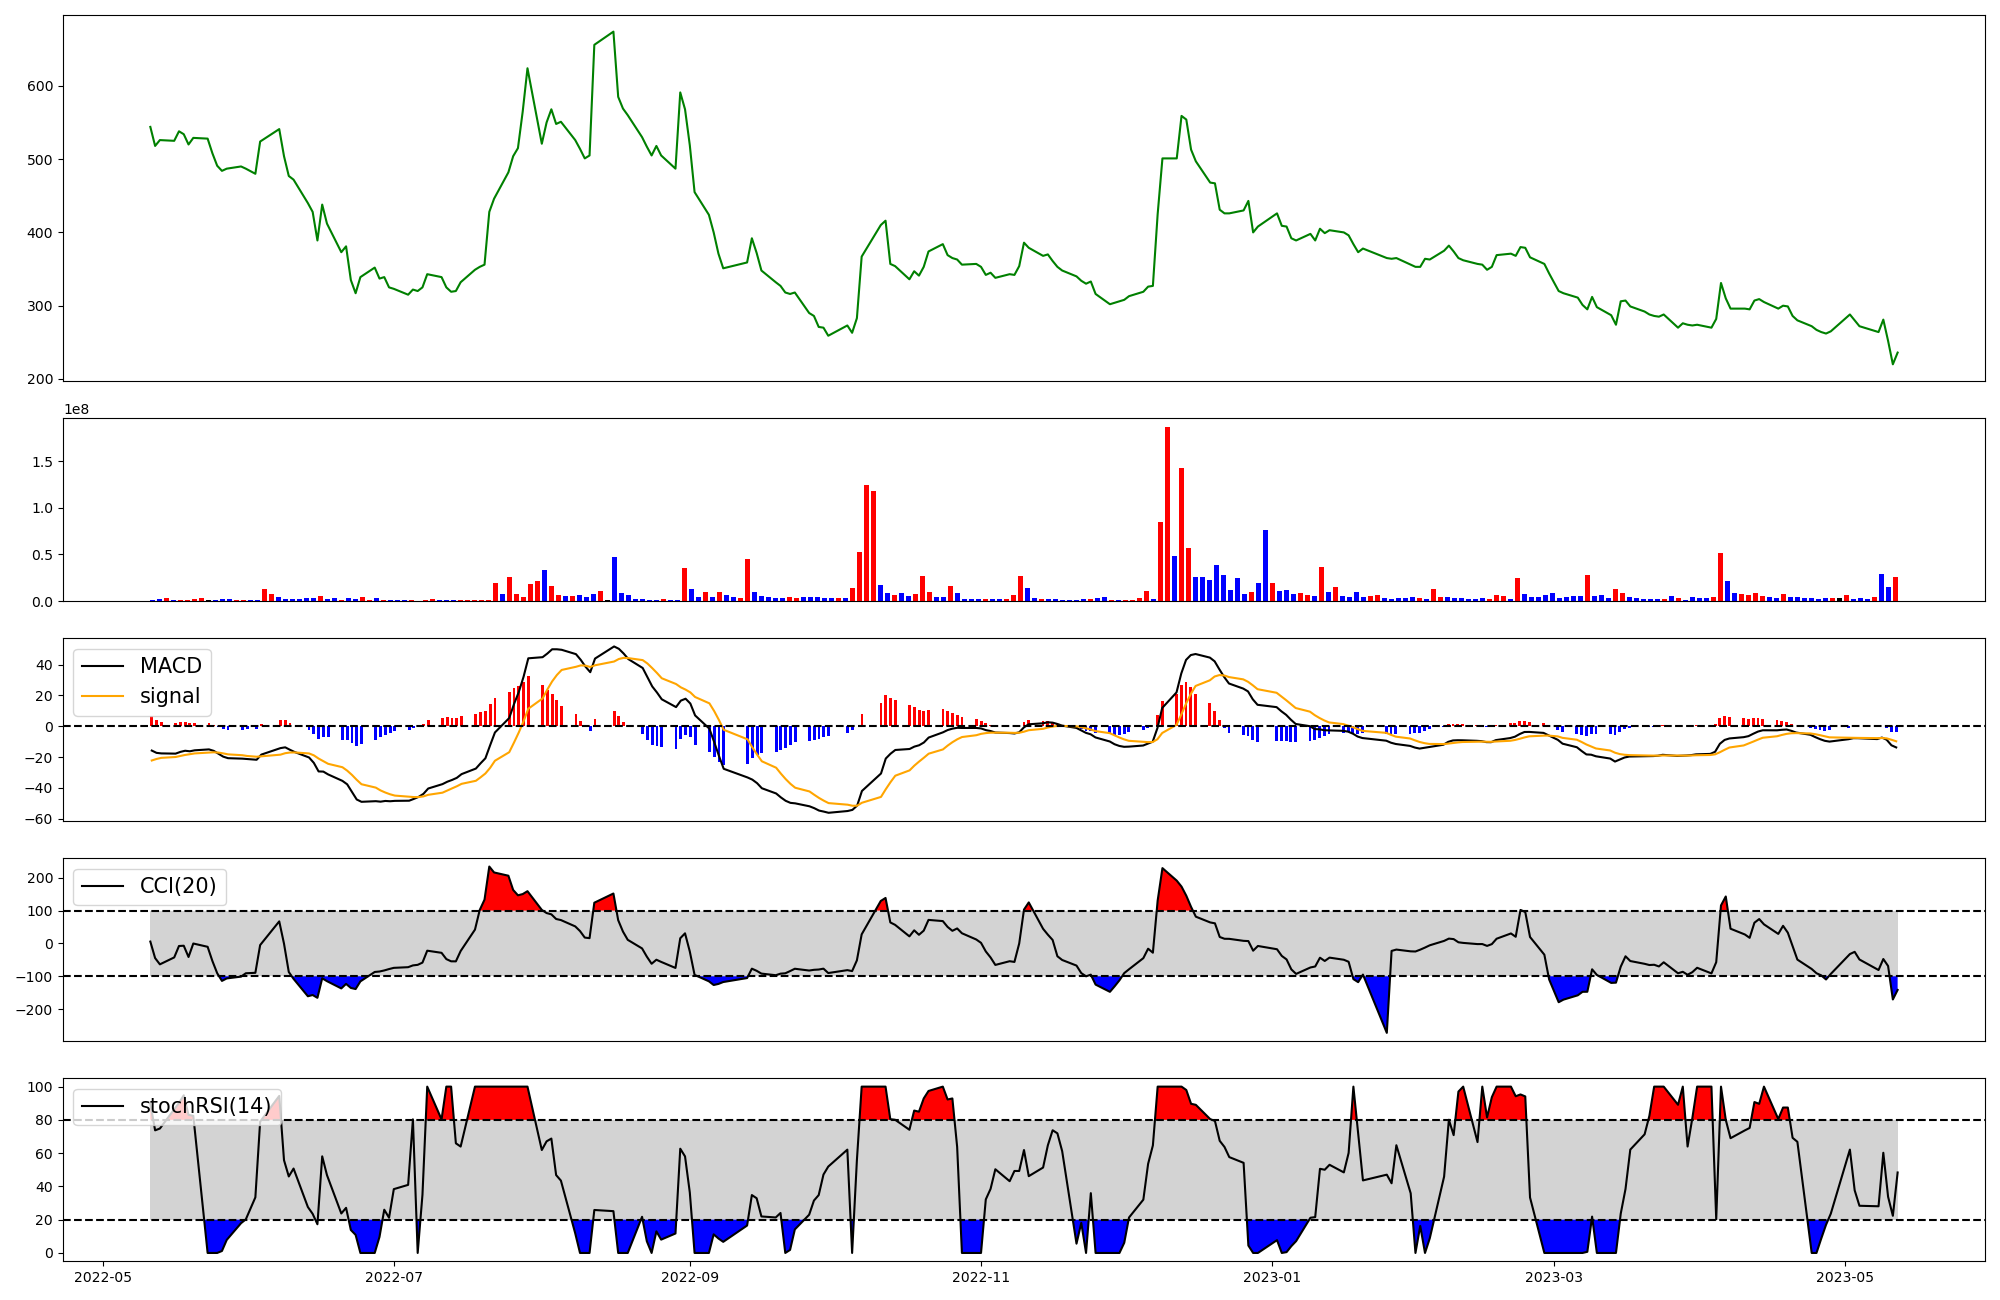
Task: Click the 1e8 volume scale label
Action: (x=77, y=410)
